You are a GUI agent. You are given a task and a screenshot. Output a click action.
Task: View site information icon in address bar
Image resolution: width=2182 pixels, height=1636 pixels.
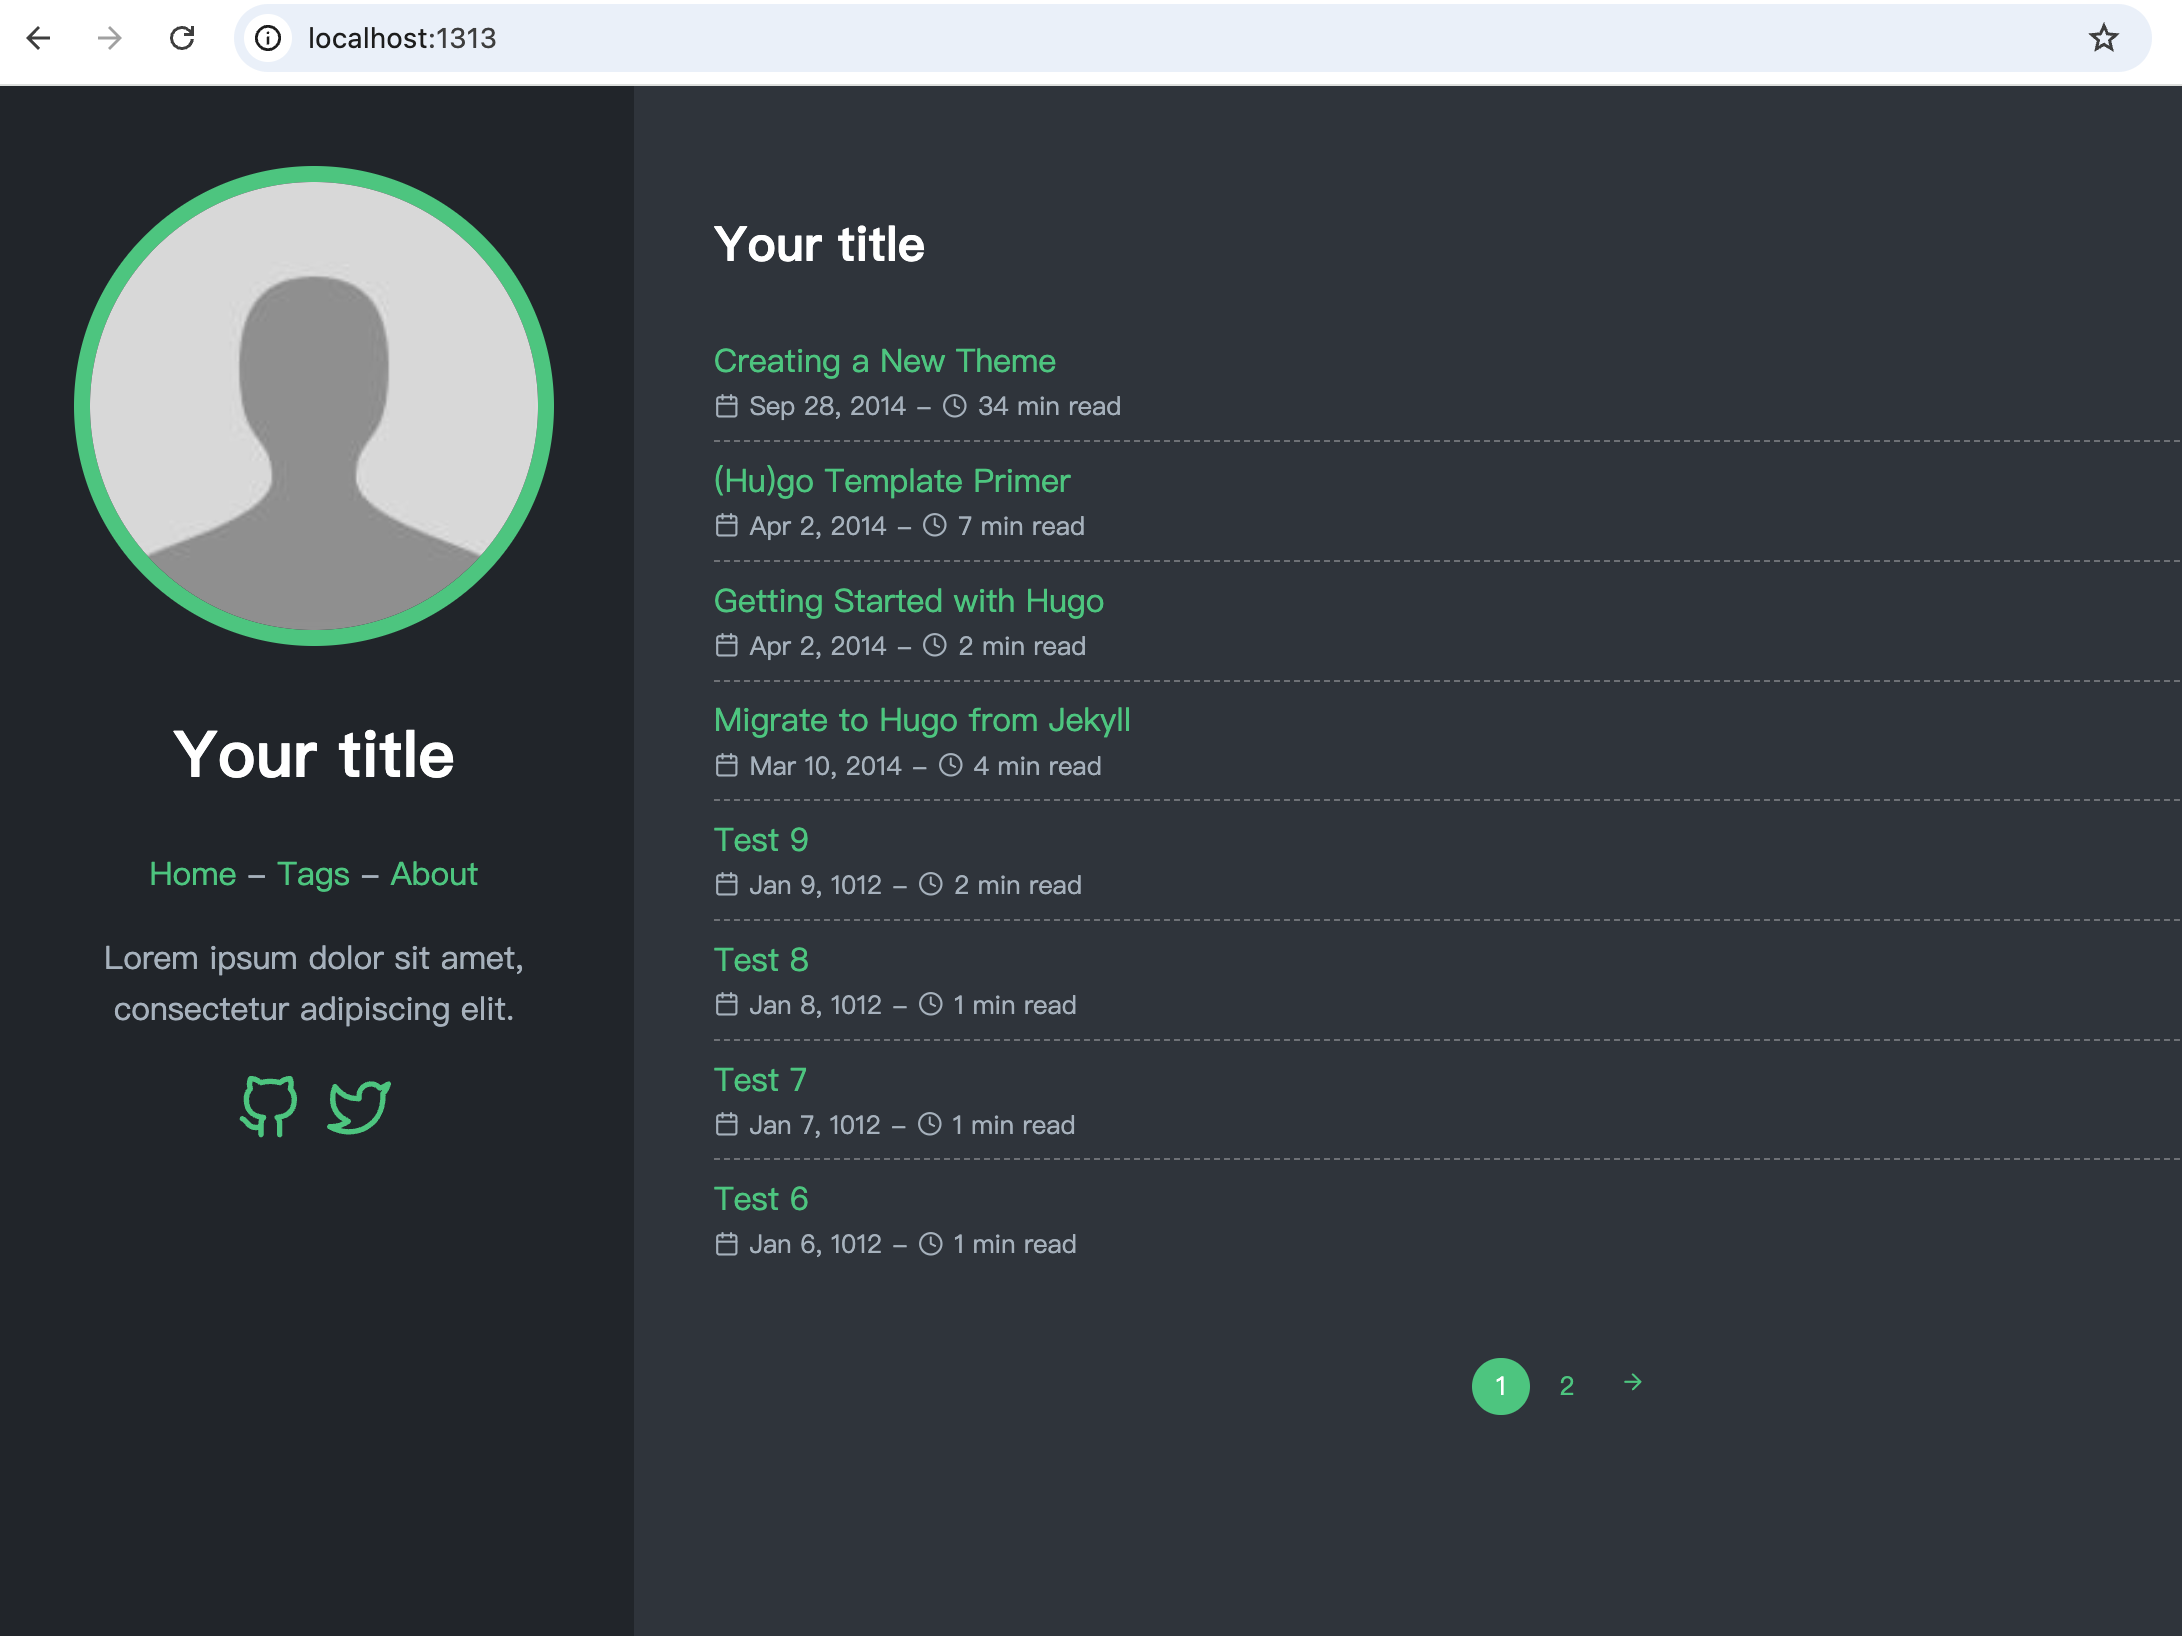pos(268,38)
